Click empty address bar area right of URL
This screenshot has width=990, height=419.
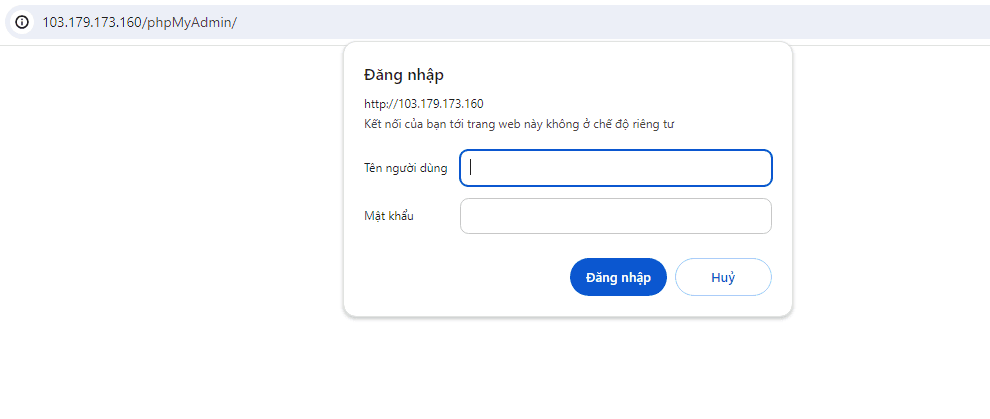point(606,23)
